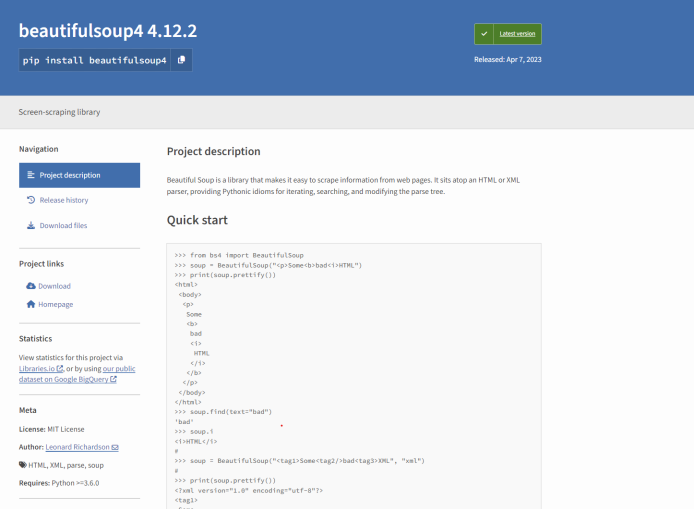The width and height of the screenshot is (694, 509).
Task: Click the Screen-scraping library summary
Action: (x=59, y=112)
